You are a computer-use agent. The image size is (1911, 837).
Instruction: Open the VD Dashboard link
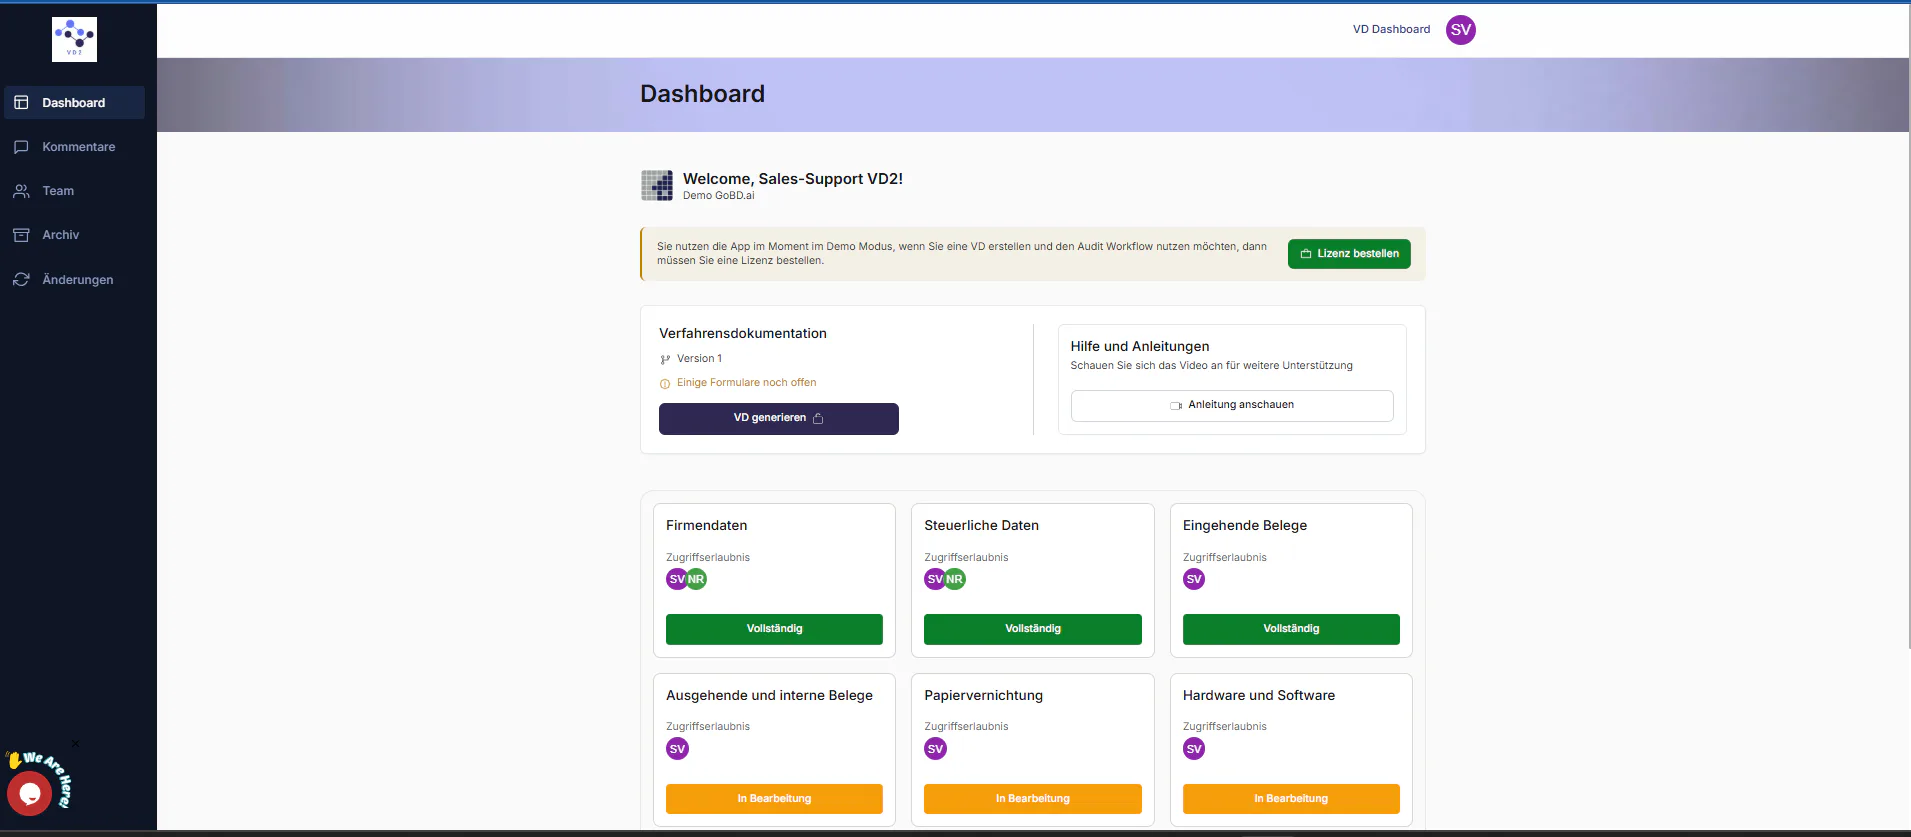(x=1391, y=30)
